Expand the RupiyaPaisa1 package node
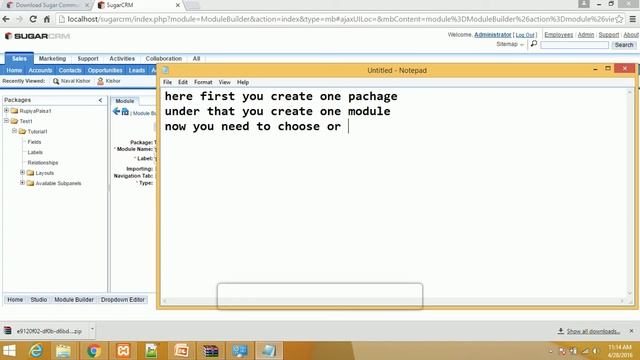Viewport: 640px width, 360px height. coord(7,111)
